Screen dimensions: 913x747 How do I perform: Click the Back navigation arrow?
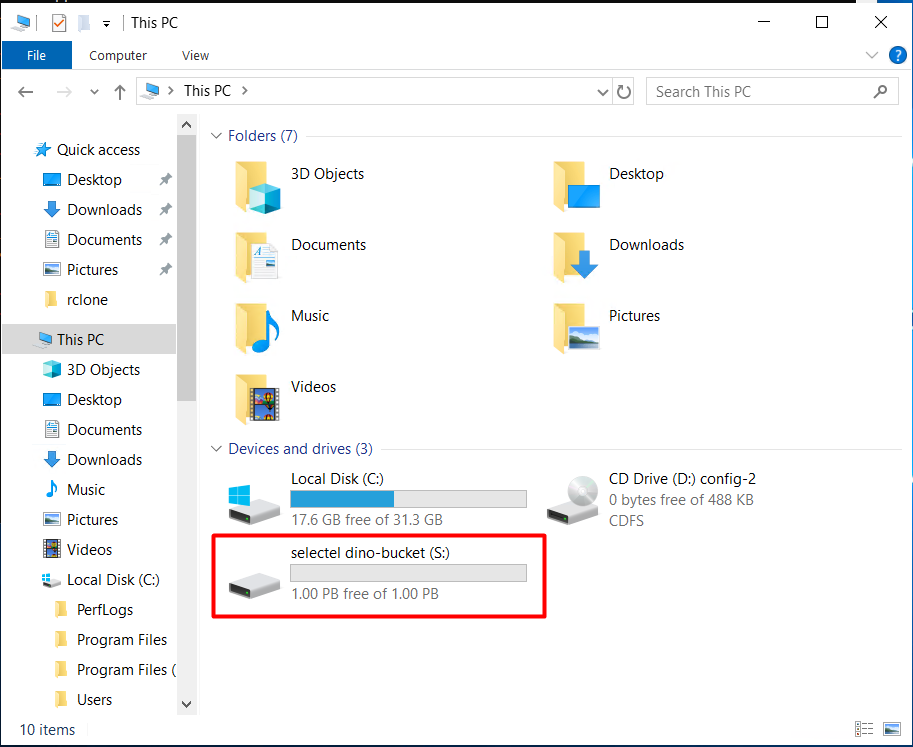pos(27,92)
